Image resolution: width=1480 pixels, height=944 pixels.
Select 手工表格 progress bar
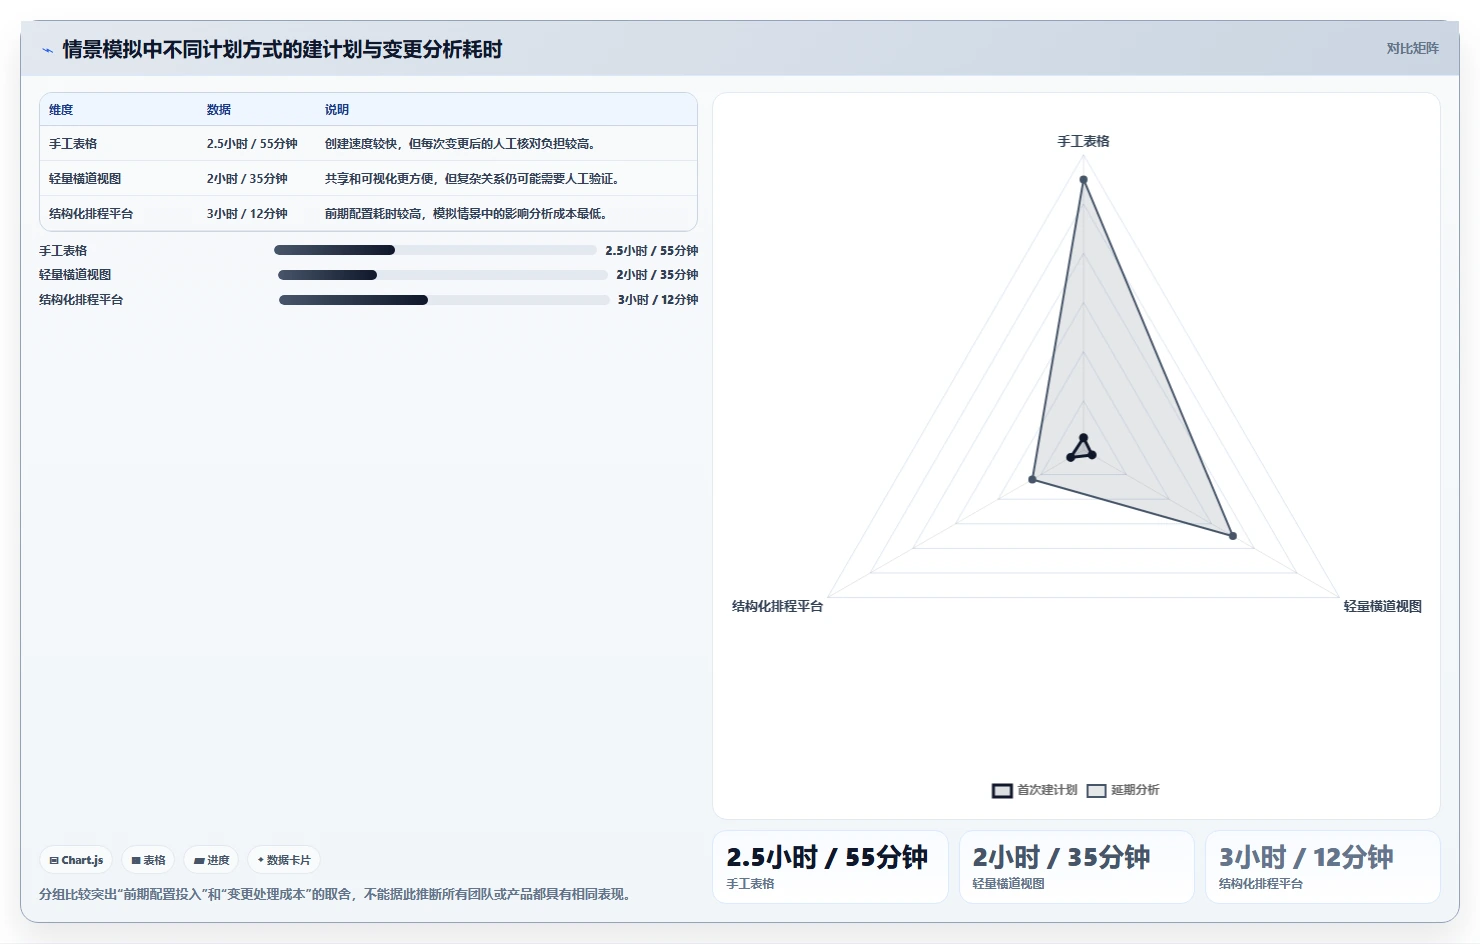435,250
